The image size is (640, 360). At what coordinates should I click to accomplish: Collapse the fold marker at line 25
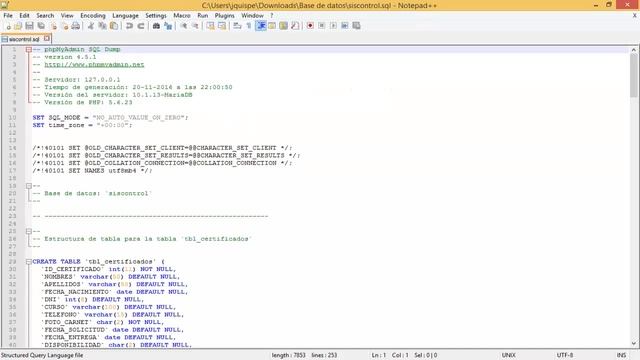coord(29,231)
